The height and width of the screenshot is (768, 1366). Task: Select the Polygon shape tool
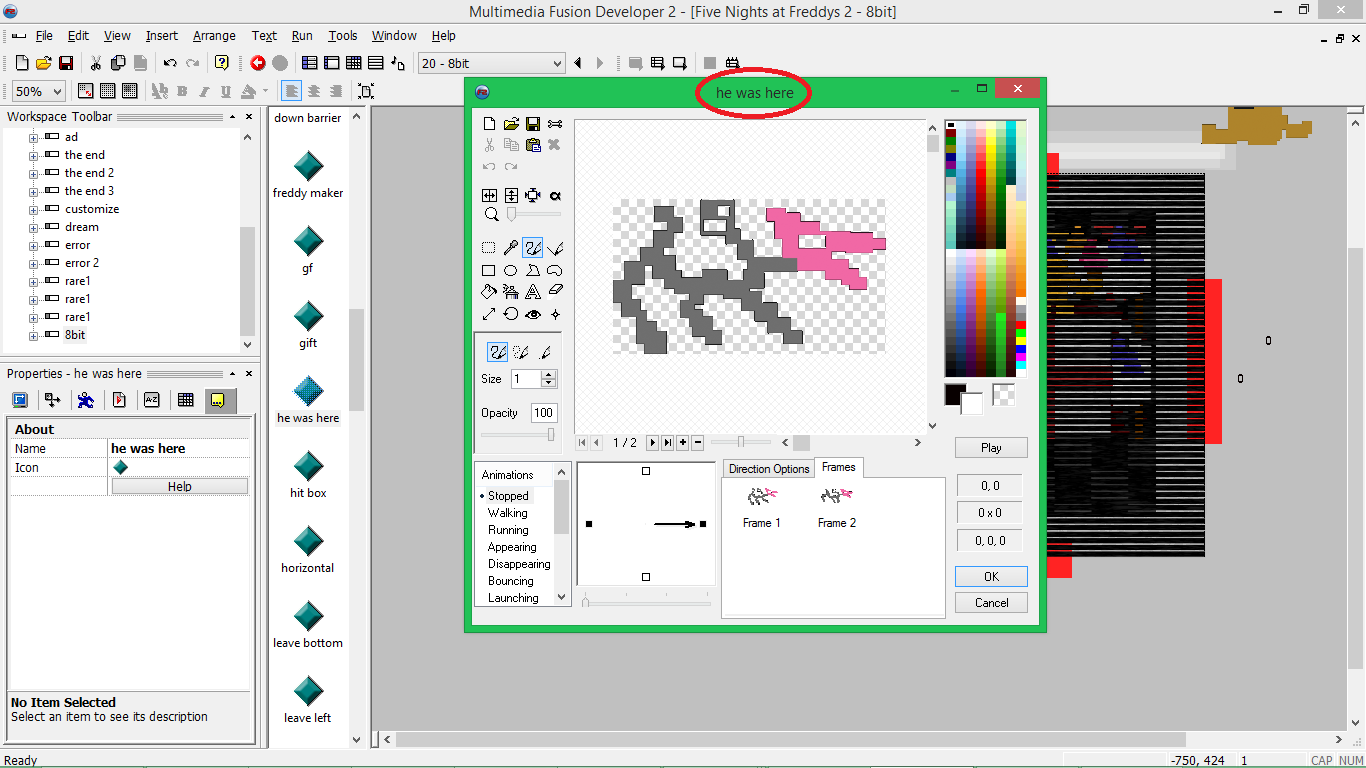(x=533, y=270)
